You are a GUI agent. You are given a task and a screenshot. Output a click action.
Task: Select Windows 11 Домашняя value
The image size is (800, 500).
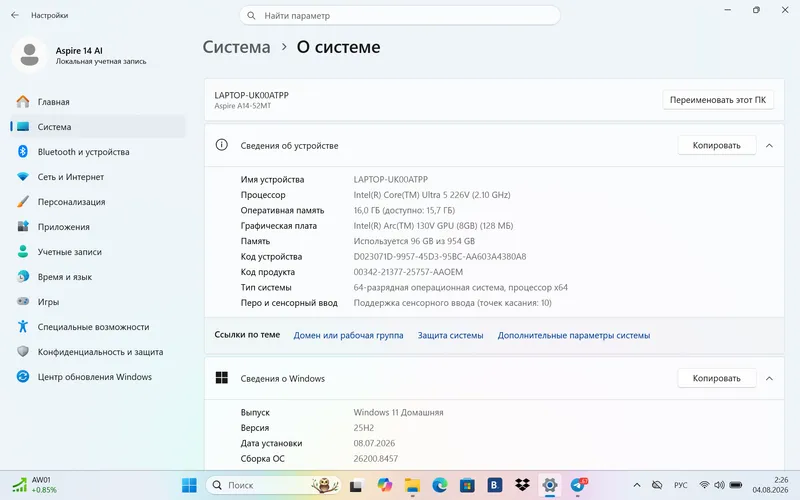[398, 412]
